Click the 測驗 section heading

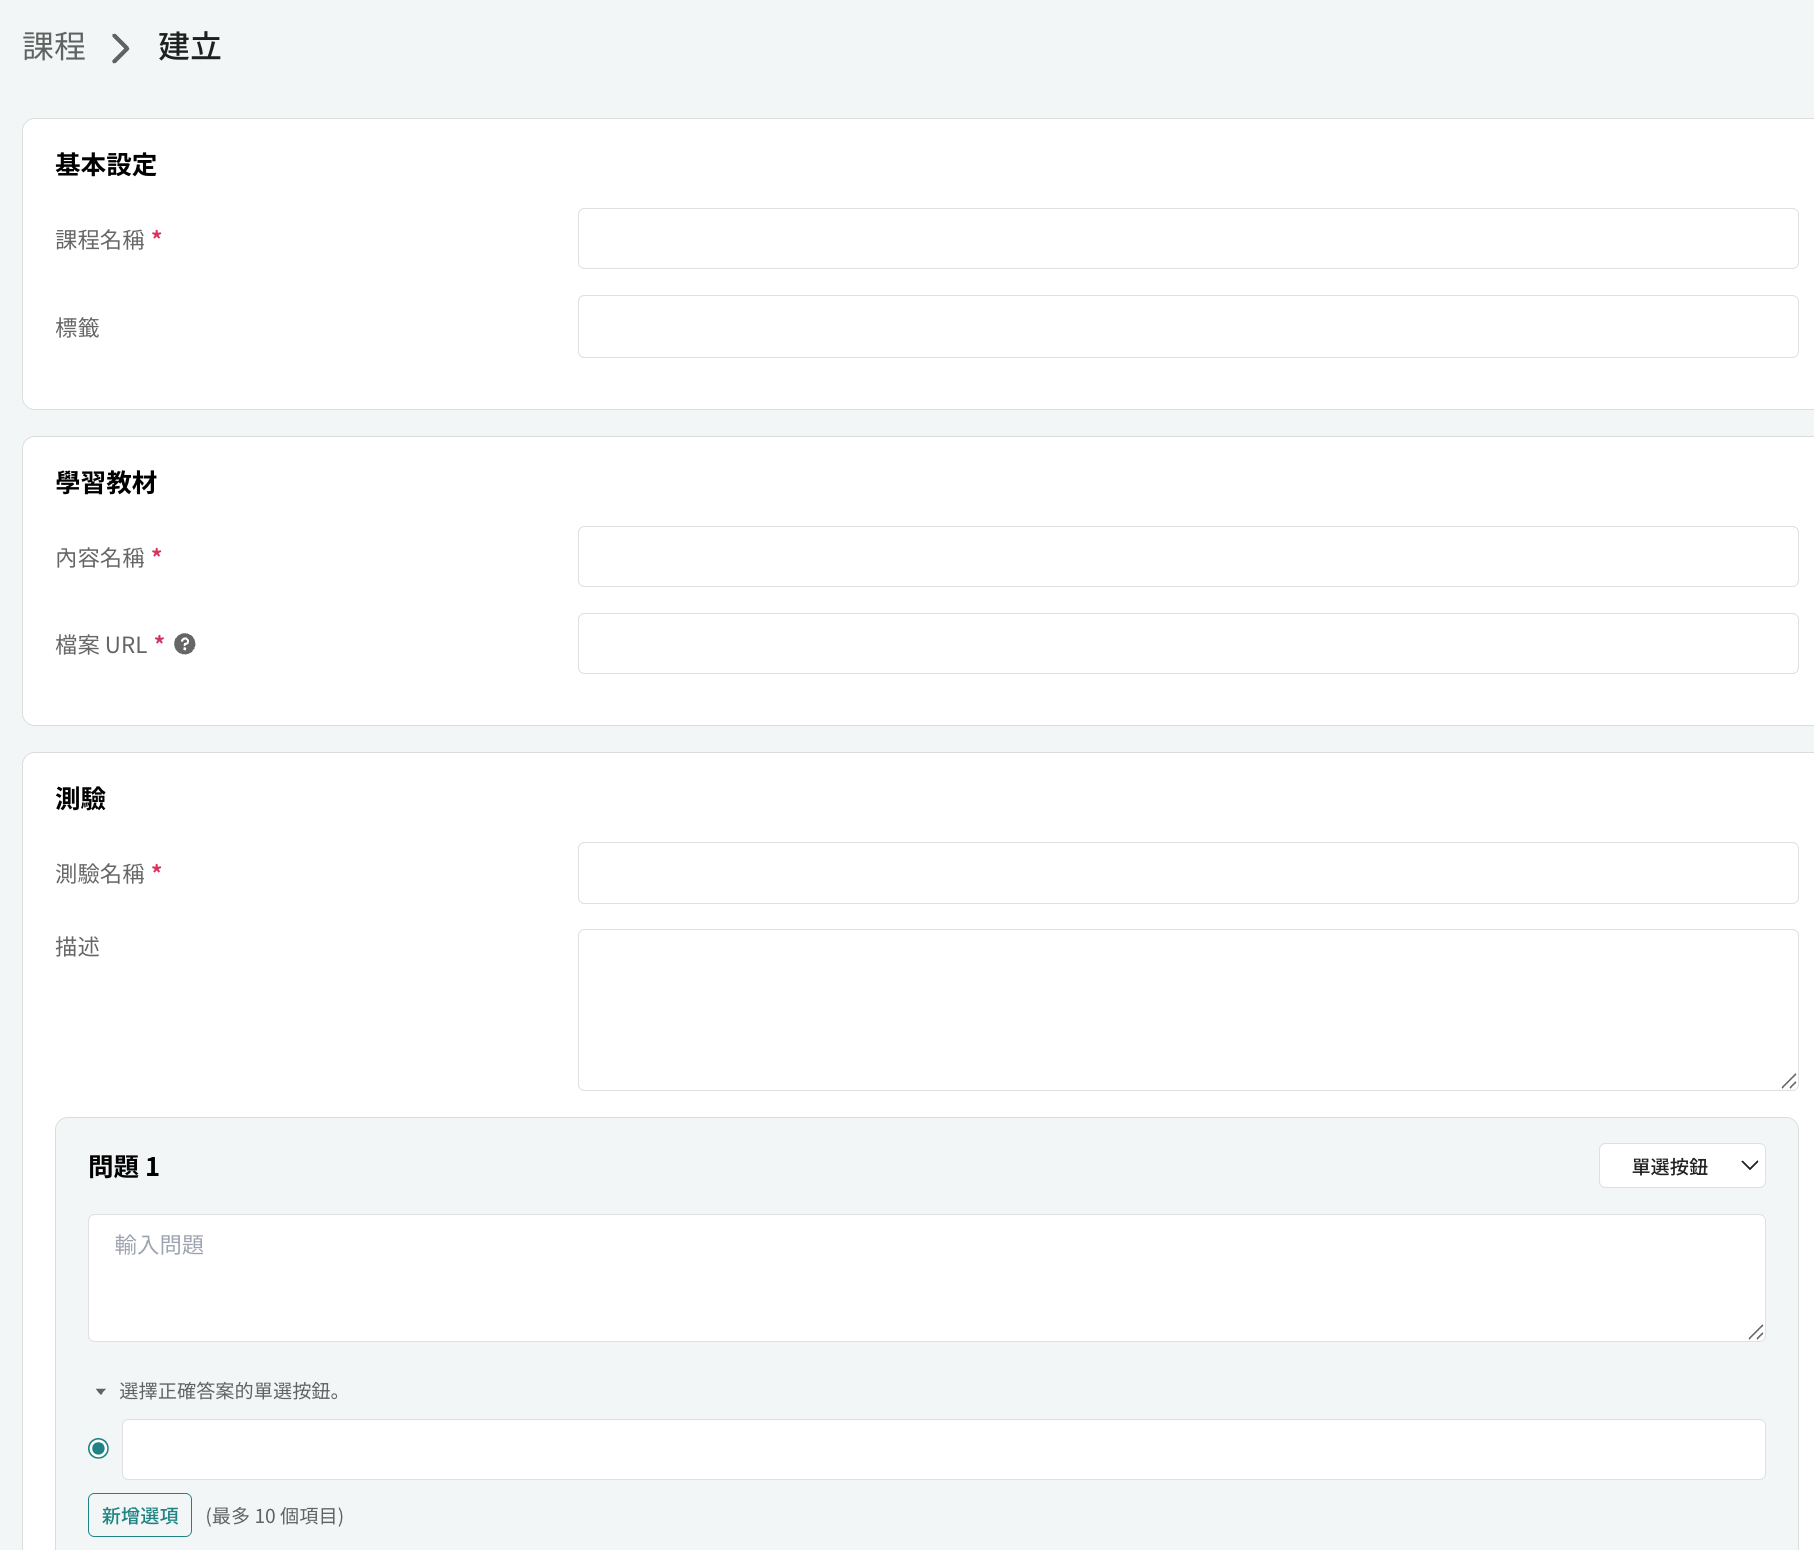(x=81, y=799)
